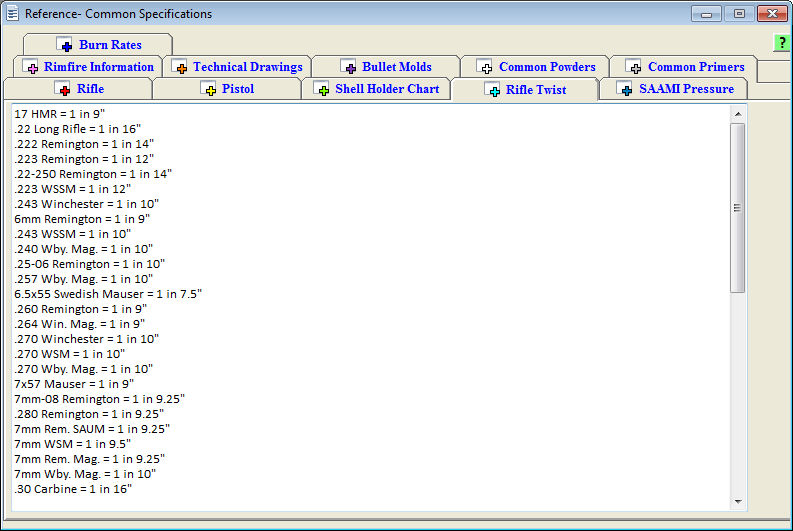Click the '.270 Winchester = 1 in 10"' line
This screenshot has width=793, height=531.
coord(86,339)
